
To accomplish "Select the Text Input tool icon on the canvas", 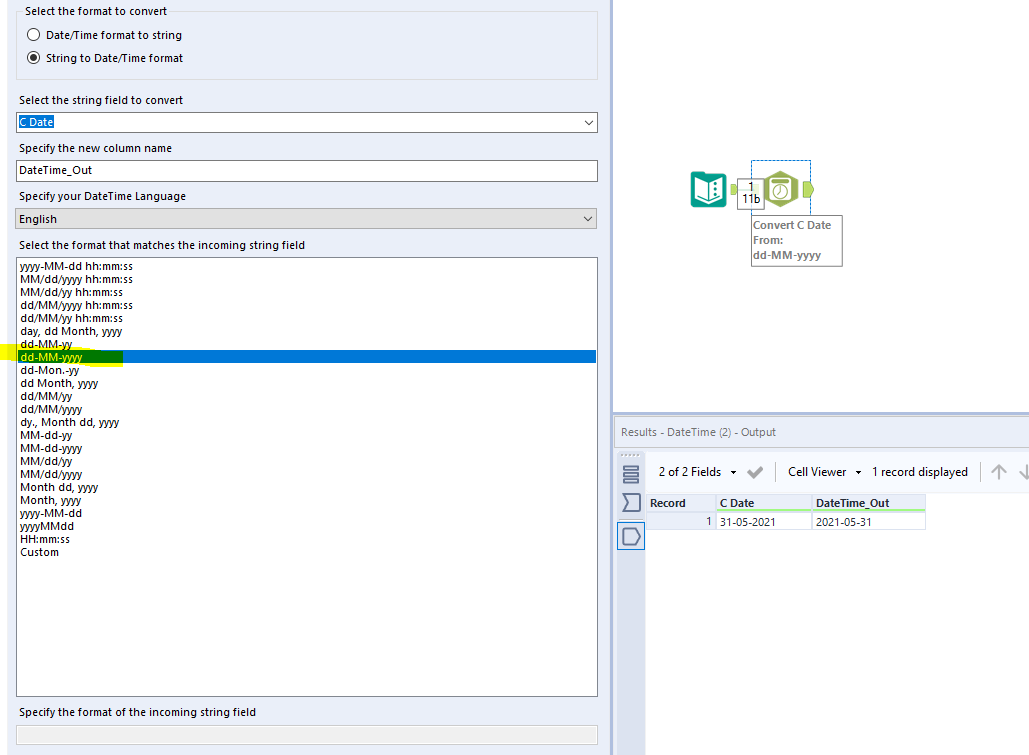I will pos(709,187).
